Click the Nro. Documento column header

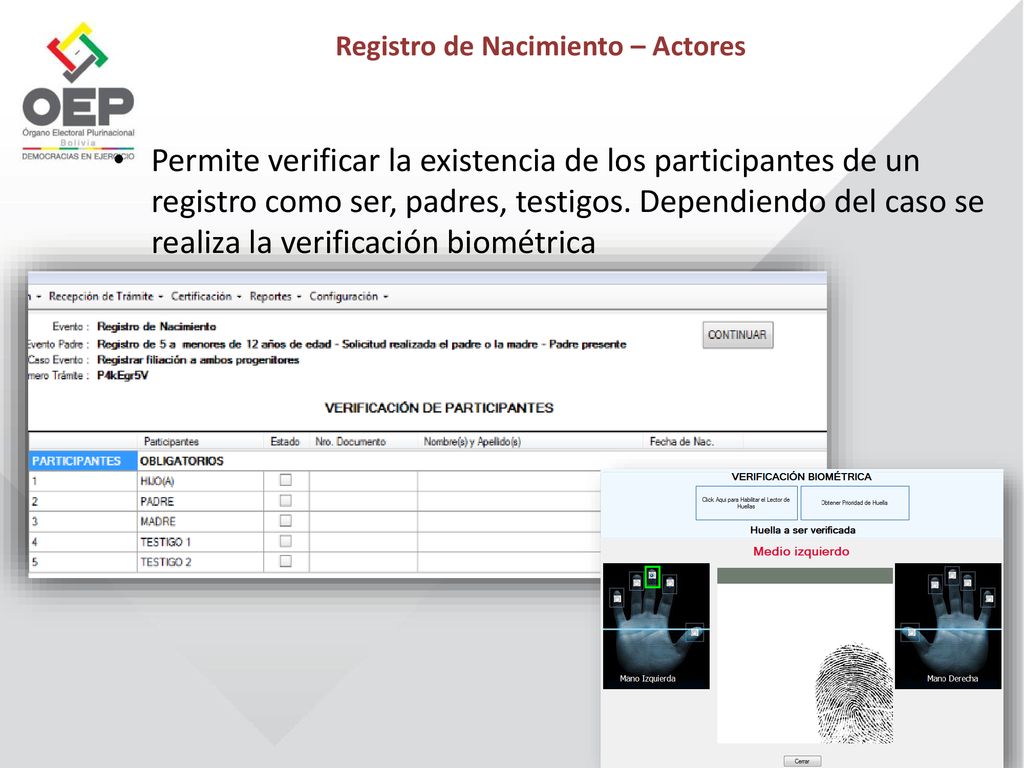pos(350,441)
